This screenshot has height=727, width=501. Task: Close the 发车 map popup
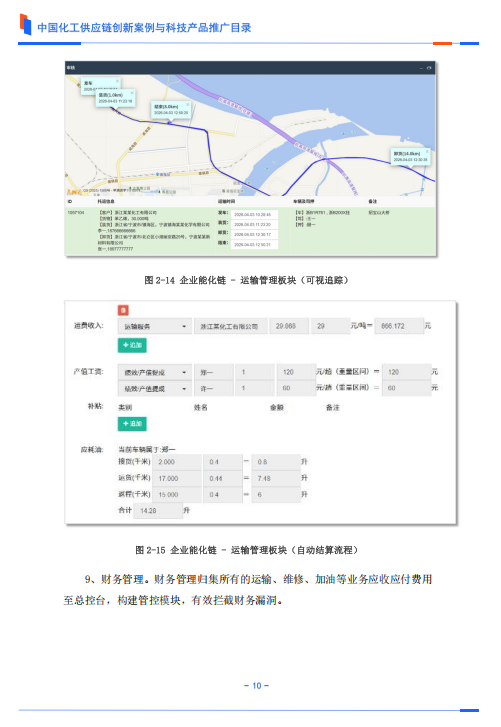tap(117, 81)
